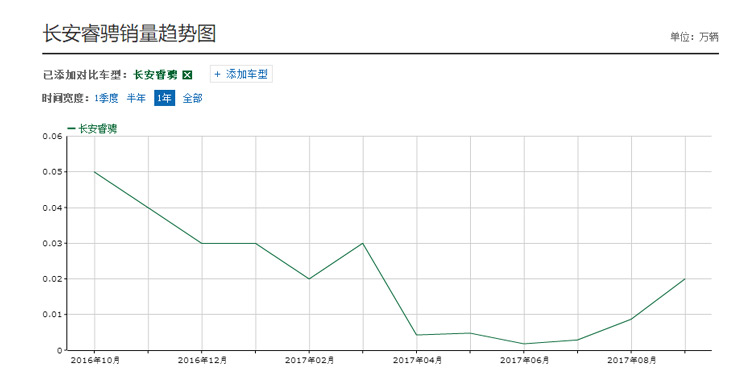This screenshot has width=750, height=382.
Task: Click the 长安睿骋 compared model link
Action: click(x=155, y=75)
